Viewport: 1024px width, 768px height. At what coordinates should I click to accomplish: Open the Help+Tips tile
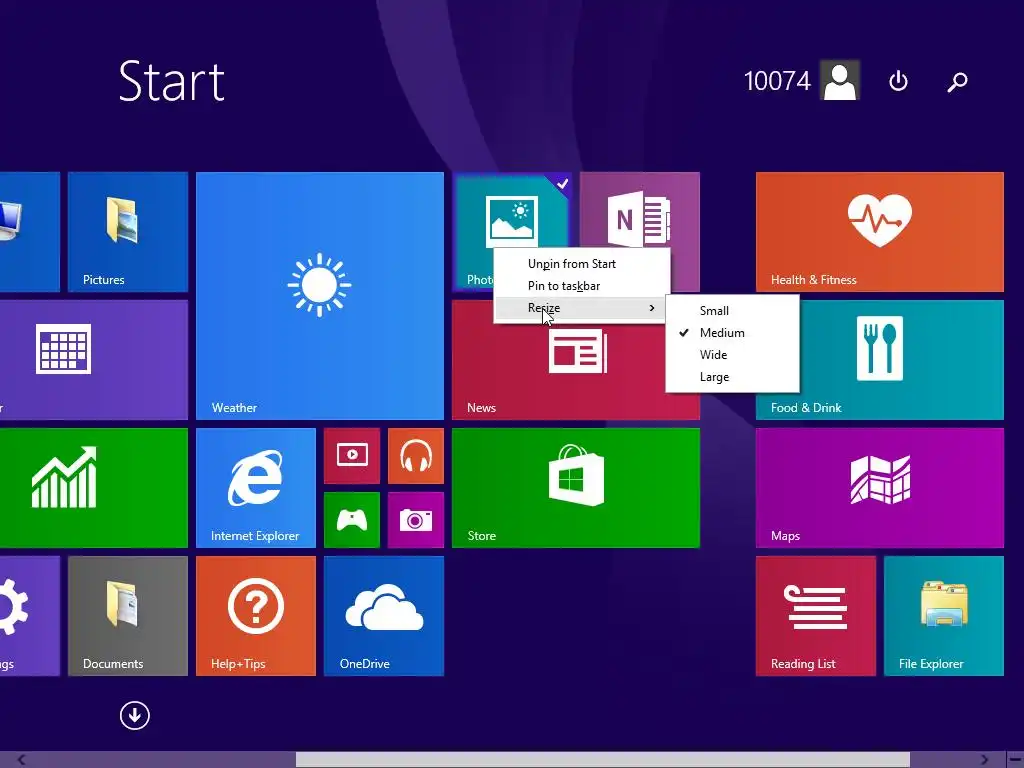pyautogui.click(x=256, y=616)
